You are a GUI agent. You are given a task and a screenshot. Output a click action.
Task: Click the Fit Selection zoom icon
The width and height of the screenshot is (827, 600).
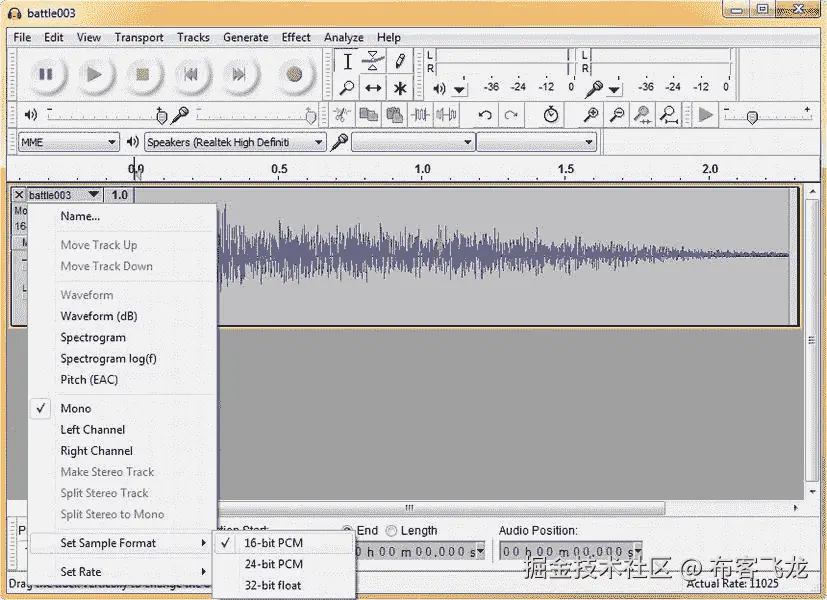[x=642, y=114]
